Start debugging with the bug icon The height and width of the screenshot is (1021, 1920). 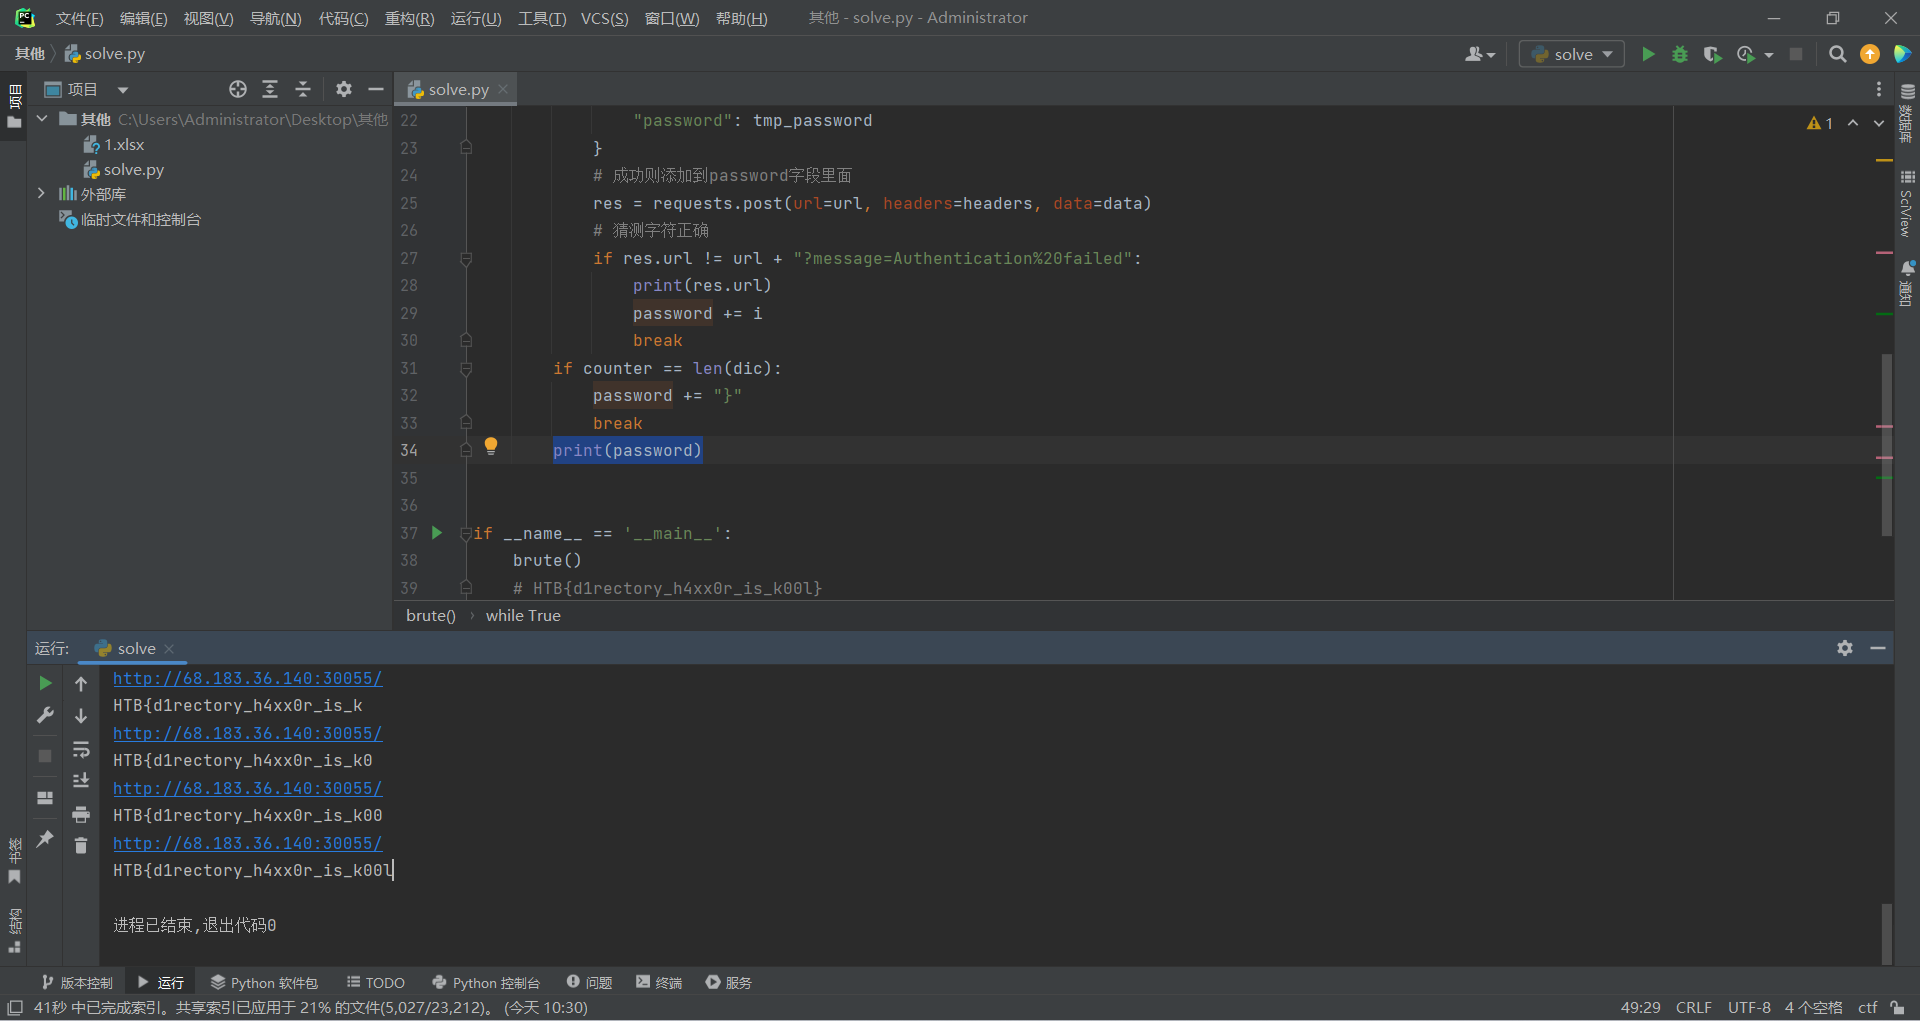pyautogui.click(x=1680, y=54)
